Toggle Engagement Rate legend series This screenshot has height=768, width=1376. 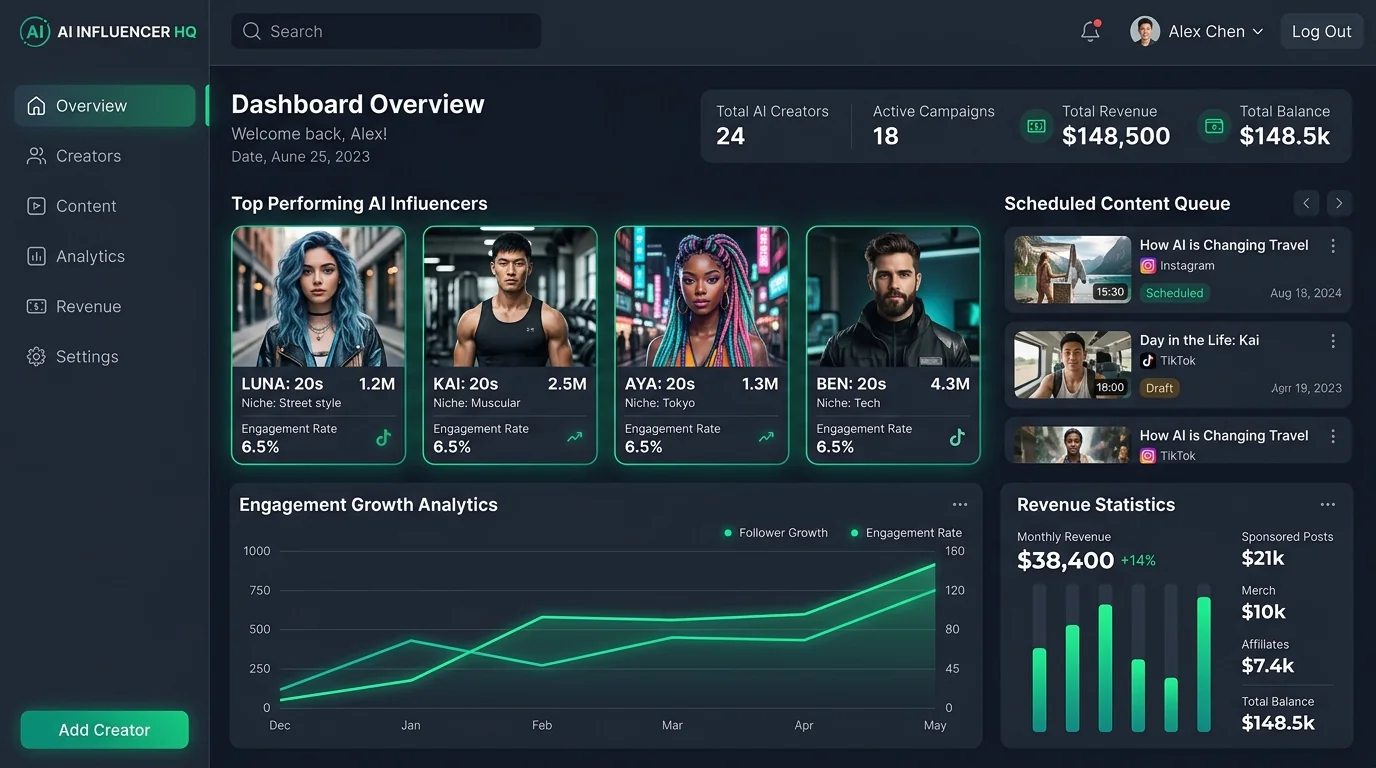(x=906, y=533)
